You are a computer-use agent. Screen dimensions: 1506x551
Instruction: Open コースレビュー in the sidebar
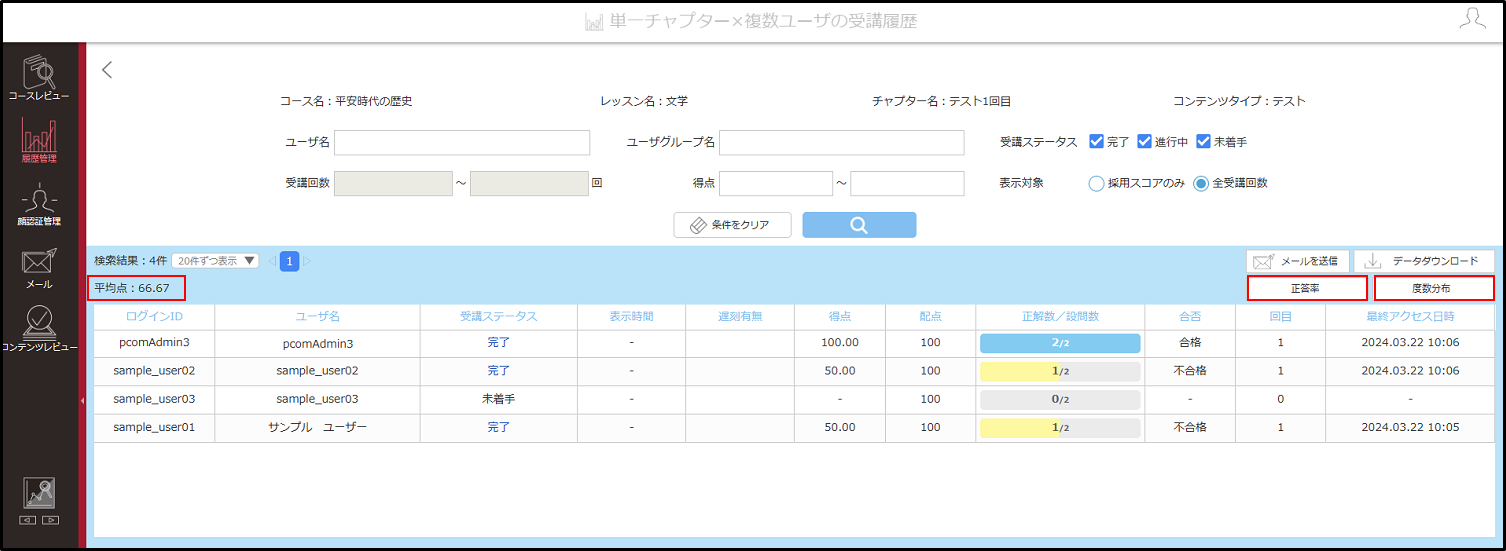pyautogui.click(x=39, y=77)
